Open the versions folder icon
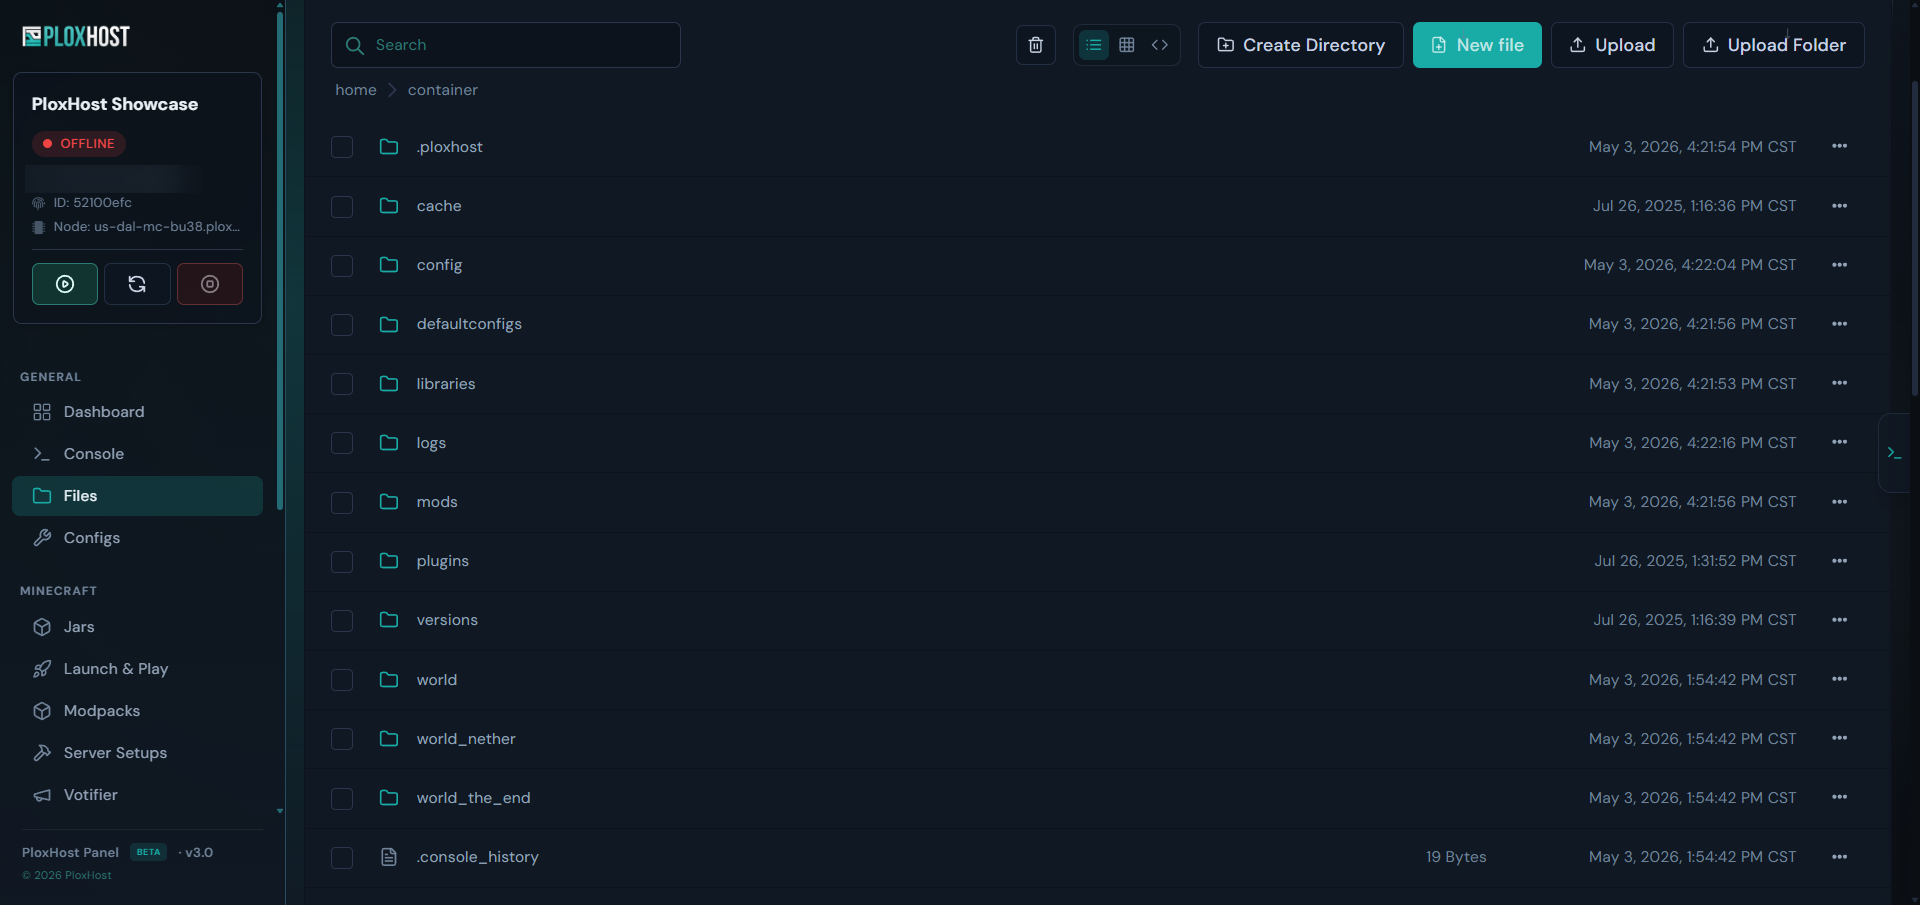The width and height of the screenshot is (1920, 905). pyautogui.click(x=389, y=620)
